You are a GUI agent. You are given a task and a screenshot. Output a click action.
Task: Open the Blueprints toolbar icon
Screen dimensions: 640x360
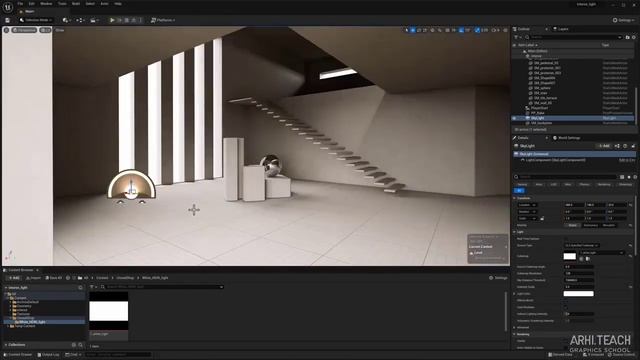point(80,20)
